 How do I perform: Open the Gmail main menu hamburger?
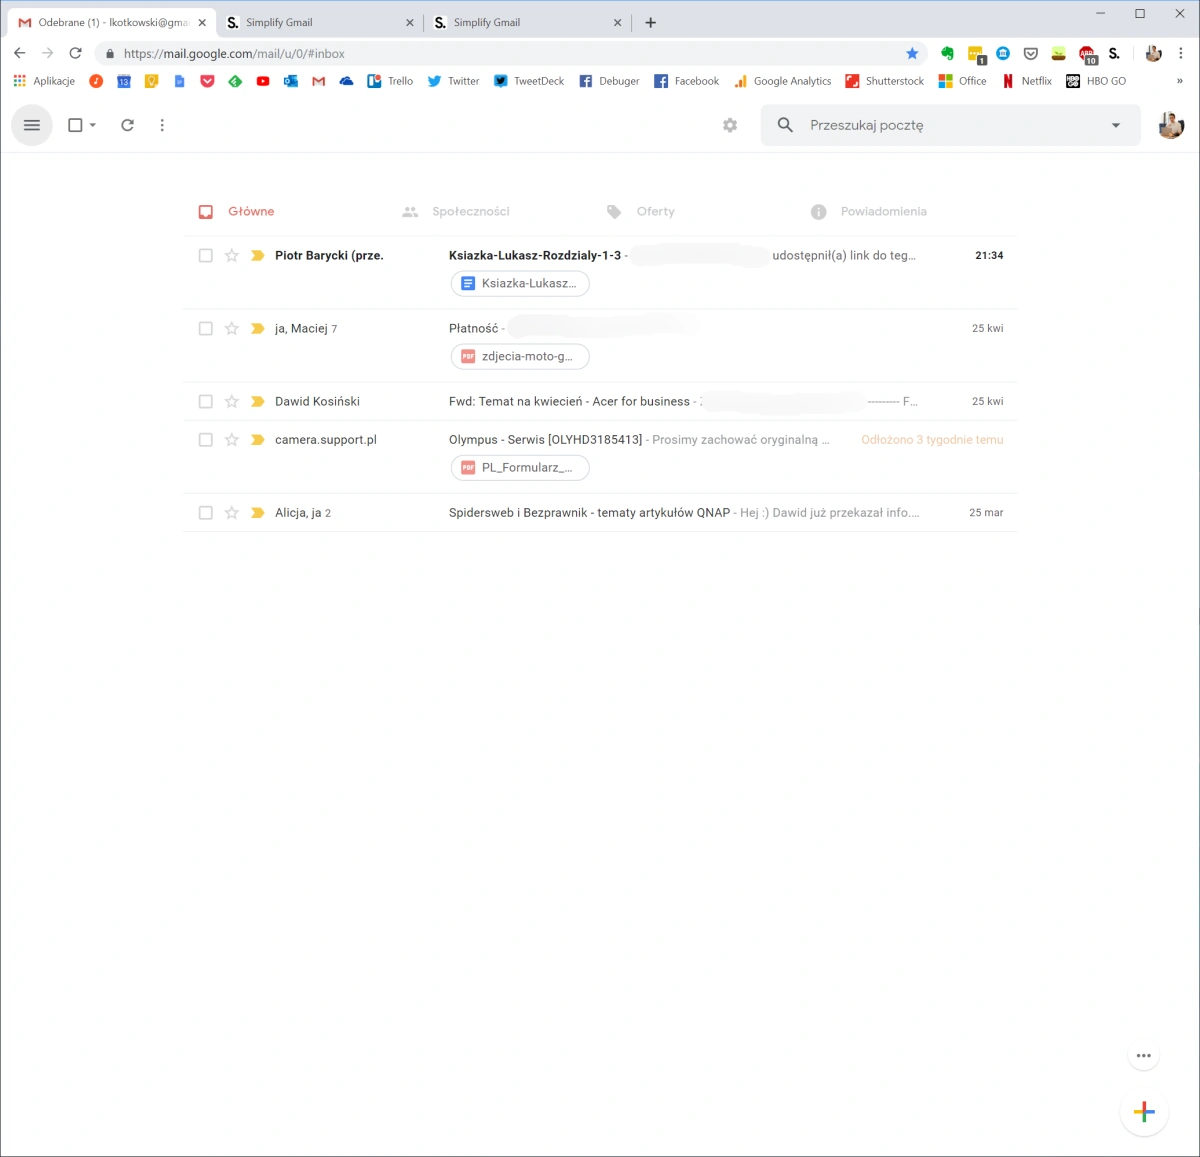point(32,125)
